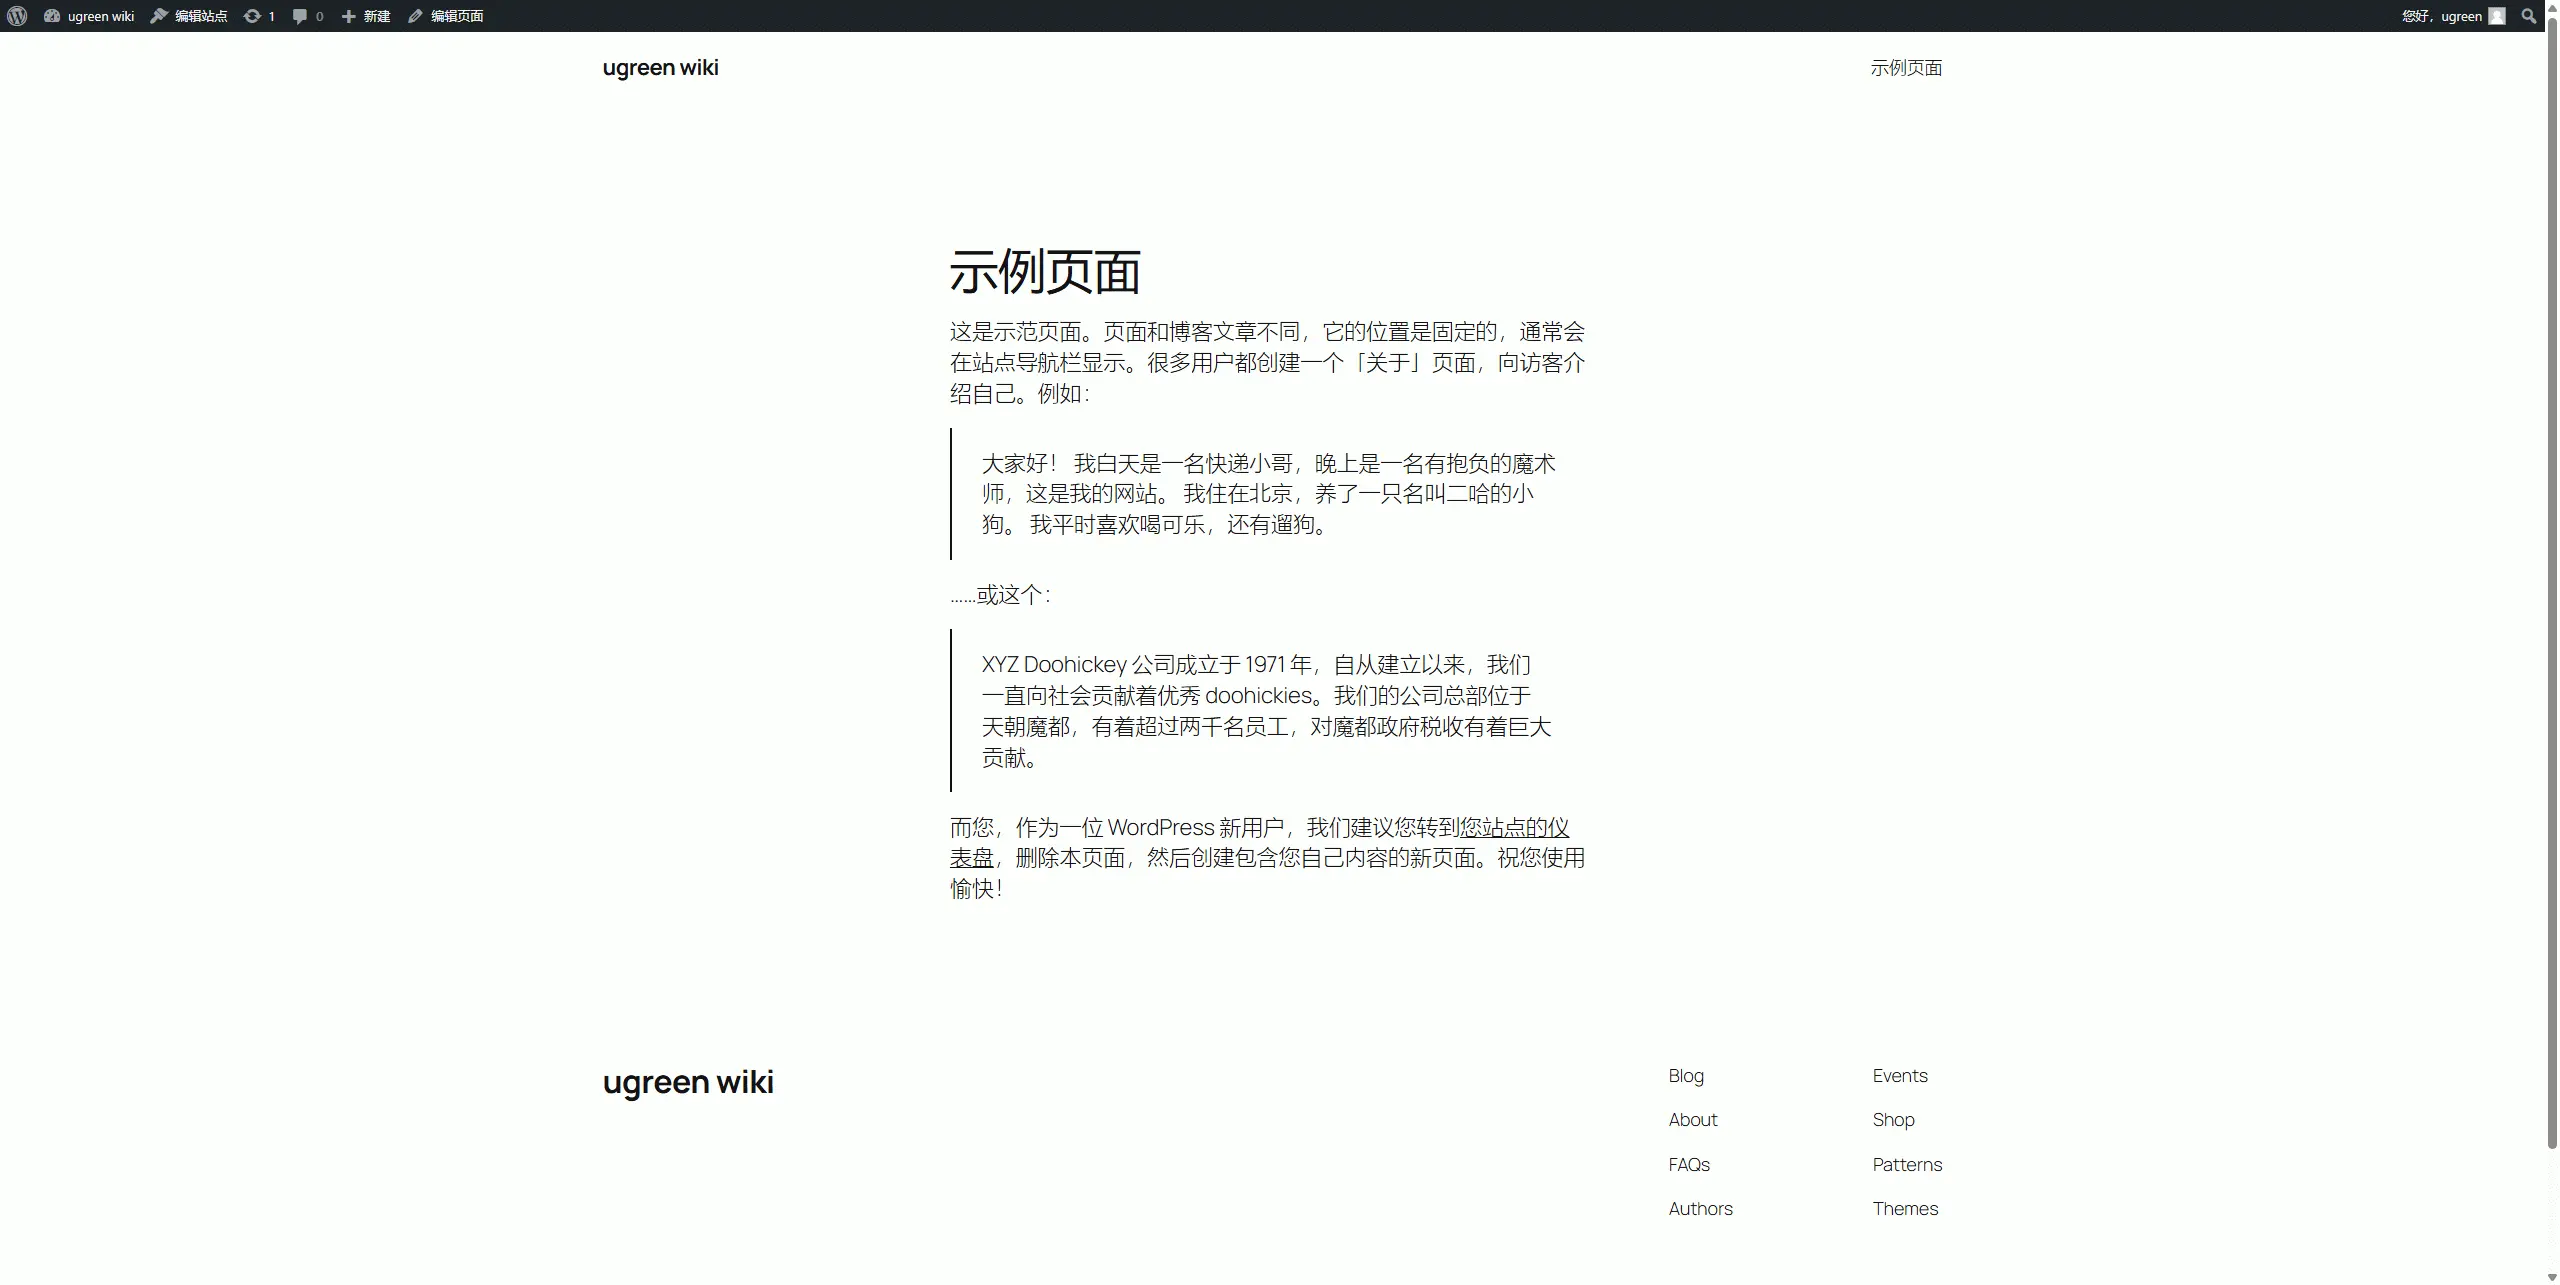Image resolution: width=2560 pixels, height=1285 pixels.
Task: Click the ugreen wiki footer logo
Action: click(687, 1081)
